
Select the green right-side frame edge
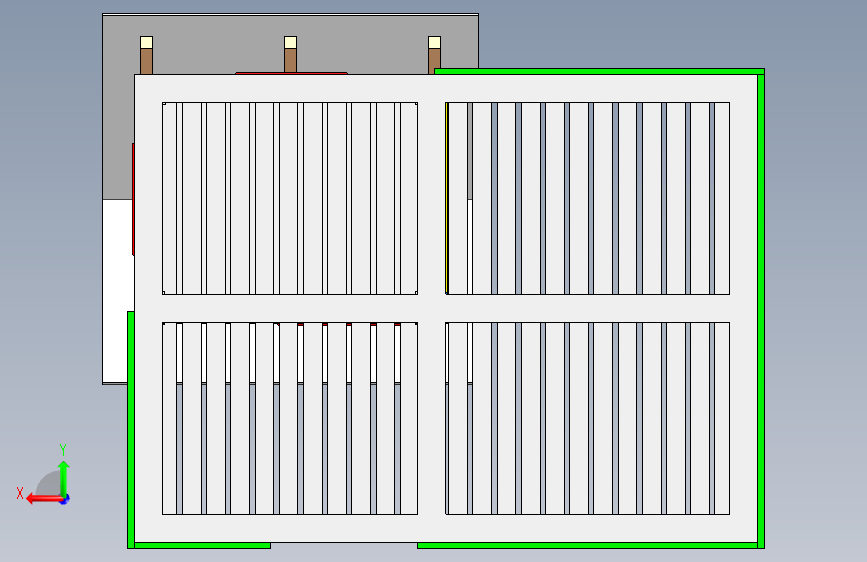(761, 310)
